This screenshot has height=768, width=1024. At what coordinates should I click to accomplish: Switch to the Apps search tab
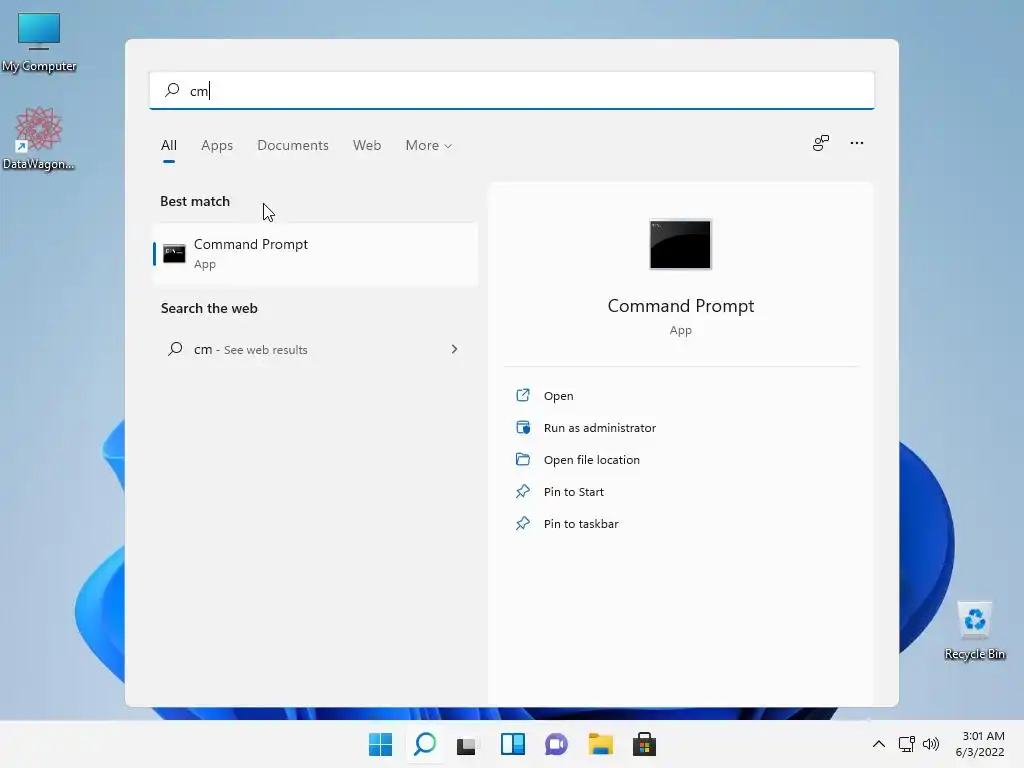click(x=217, y=146)
